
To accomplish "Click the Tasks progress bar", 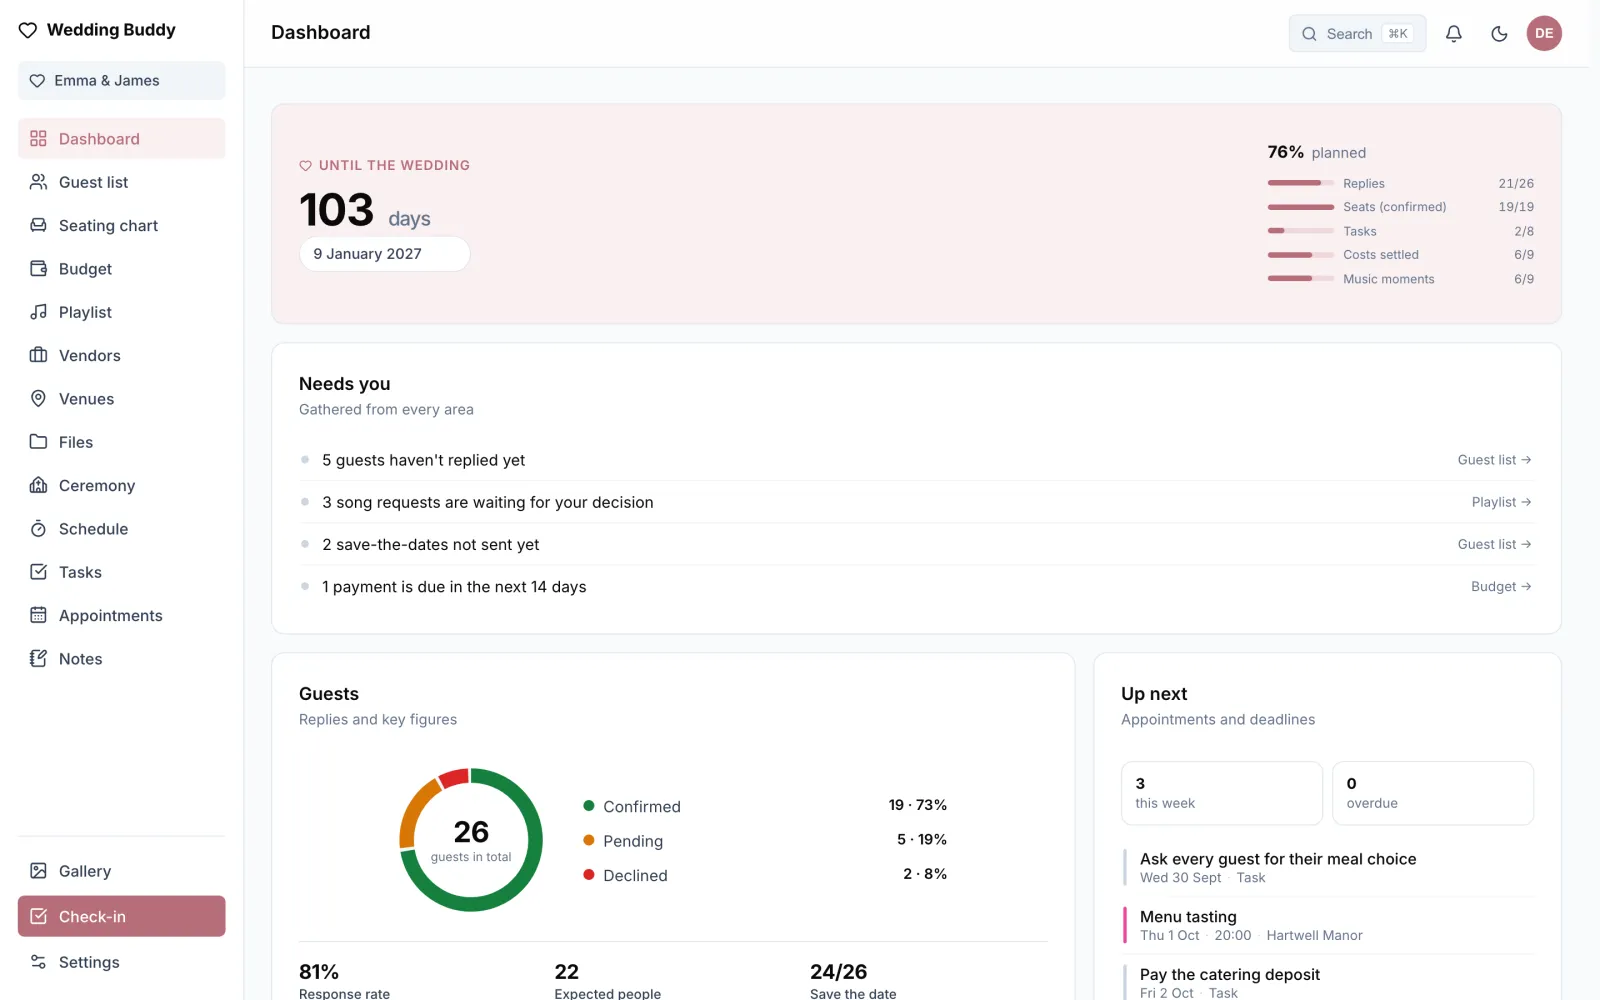I will [1300, 231].
